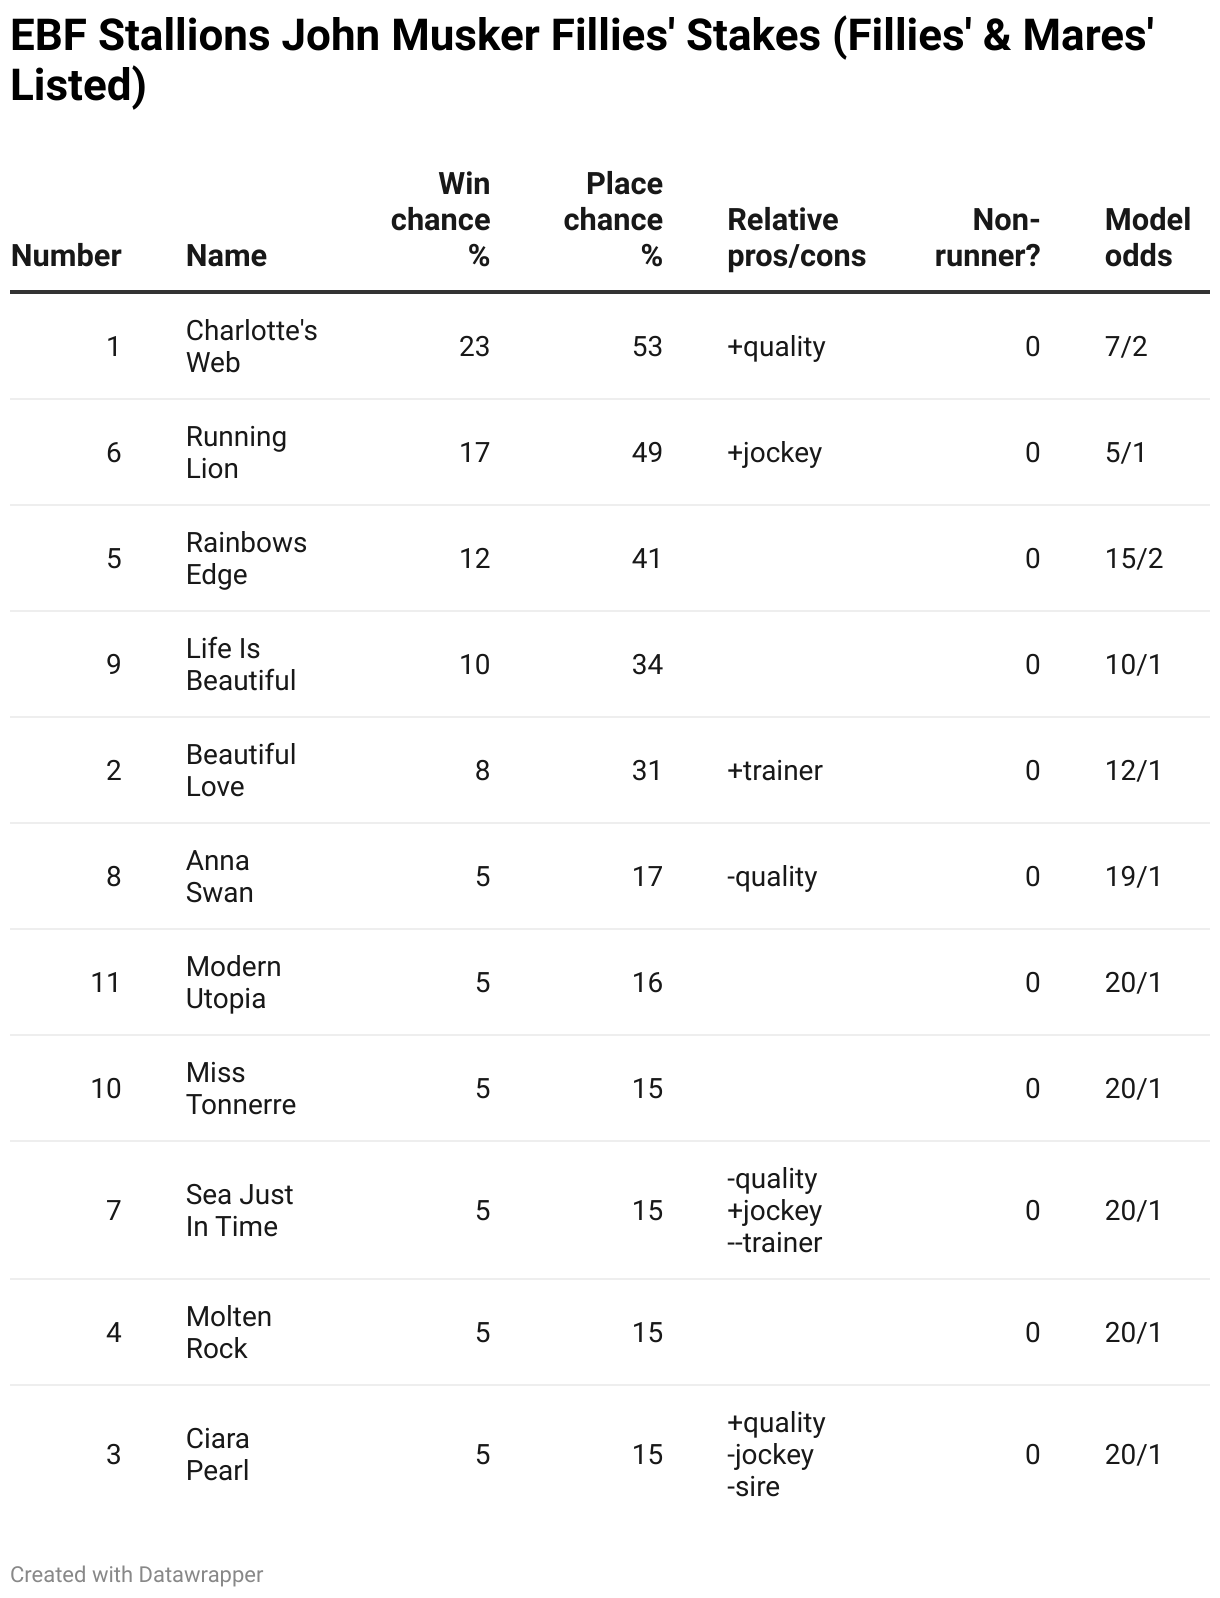1220x1598 pixels.
Task: Click the Relative pros/cons header
Action: coord(797,238)
